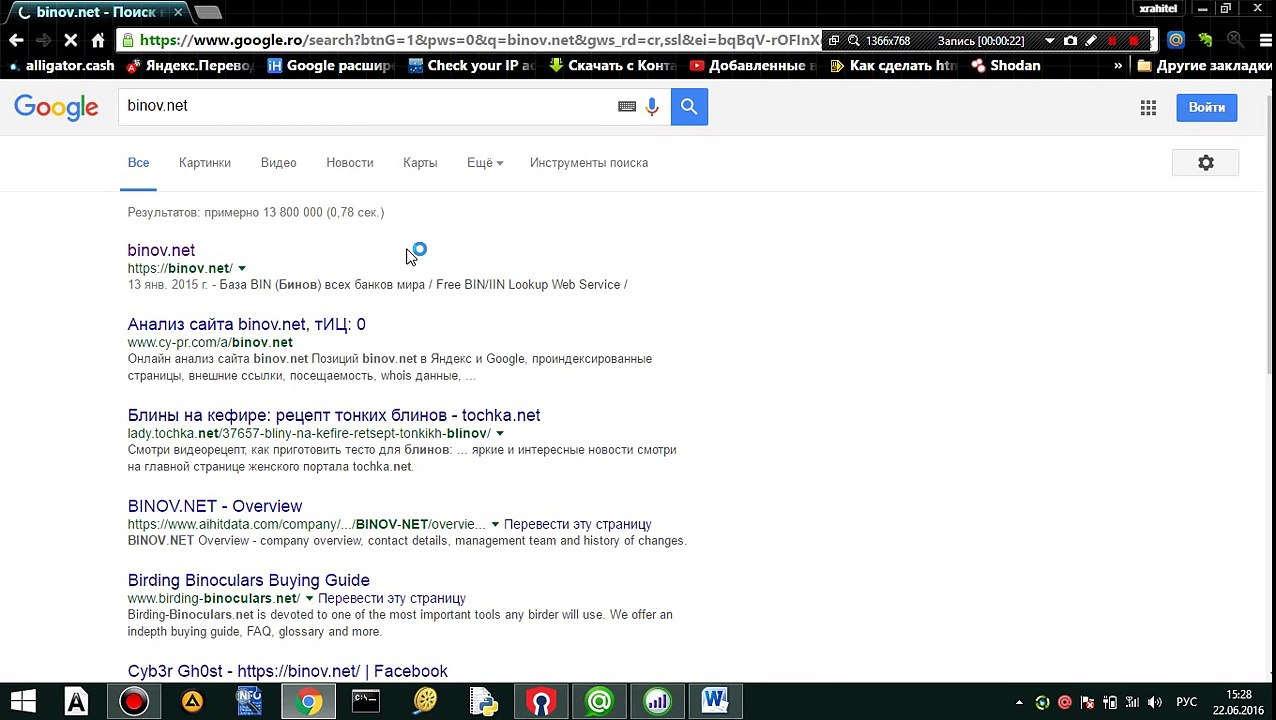Open the large letter A taskbar icon
The height and width of the screenshot is (720, 1276).
pyautogui.click(x=76, y=702)
